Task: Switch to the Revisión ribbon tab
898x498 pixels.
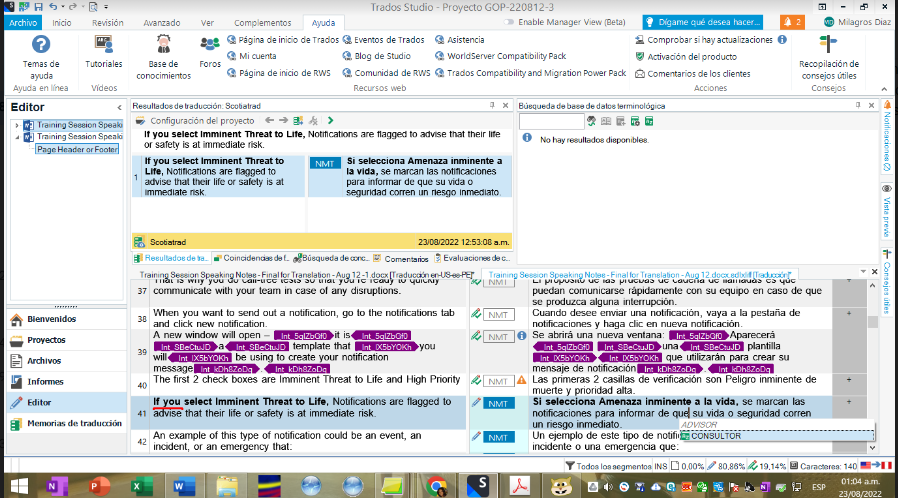Action: click(108, 22)
